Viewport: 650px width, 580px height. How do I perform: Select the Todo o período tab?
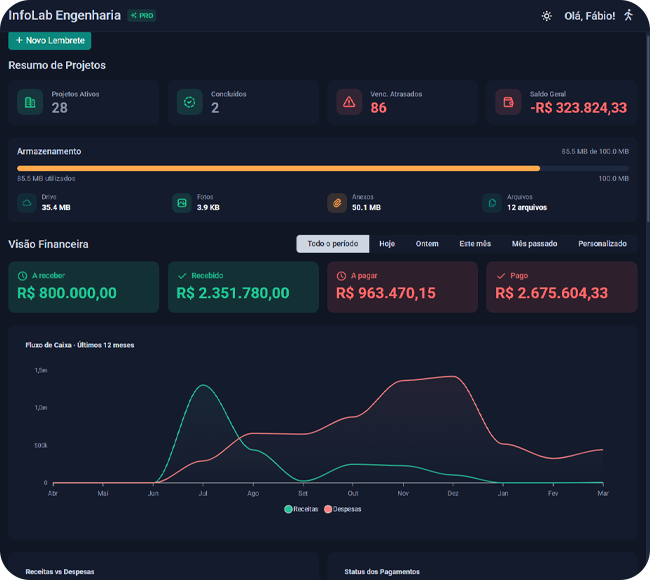click(332, 244)
